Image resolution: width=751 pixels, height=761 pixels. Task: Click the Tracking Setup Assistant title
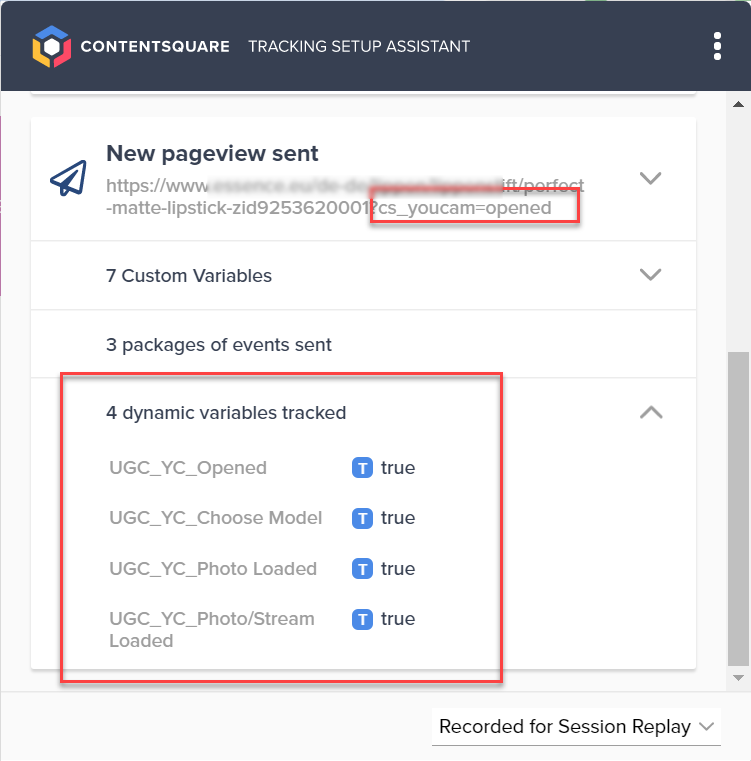coord(359,47)
